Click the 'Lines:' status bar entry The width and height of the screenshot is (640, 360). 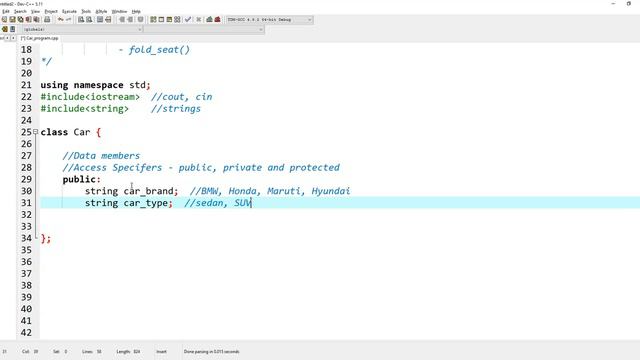point(92,351)
